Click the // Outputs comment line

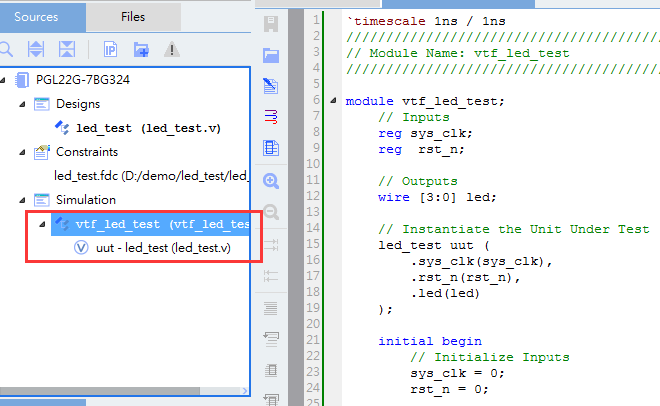click(418, 181)
